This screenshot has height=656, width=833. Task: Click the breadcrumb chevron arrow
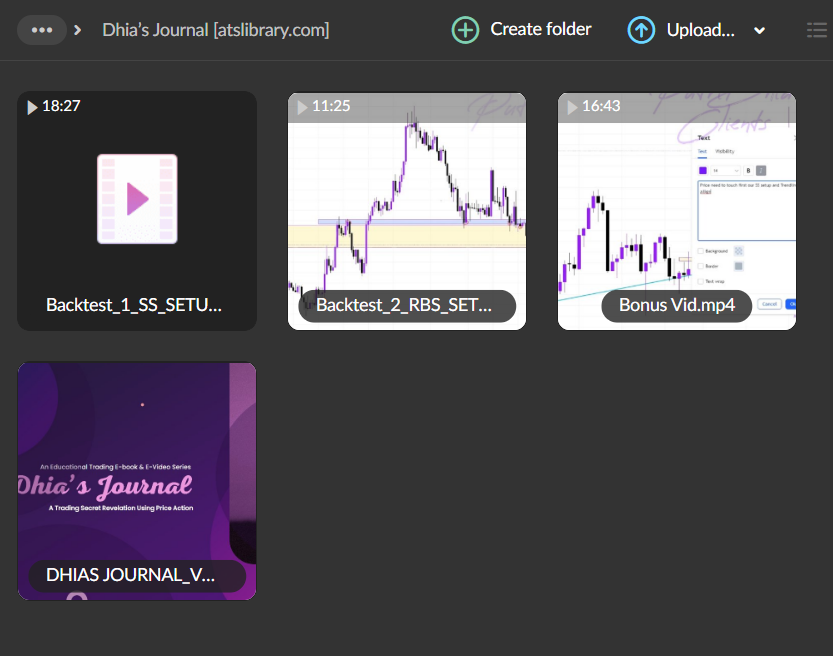[78, 30]
